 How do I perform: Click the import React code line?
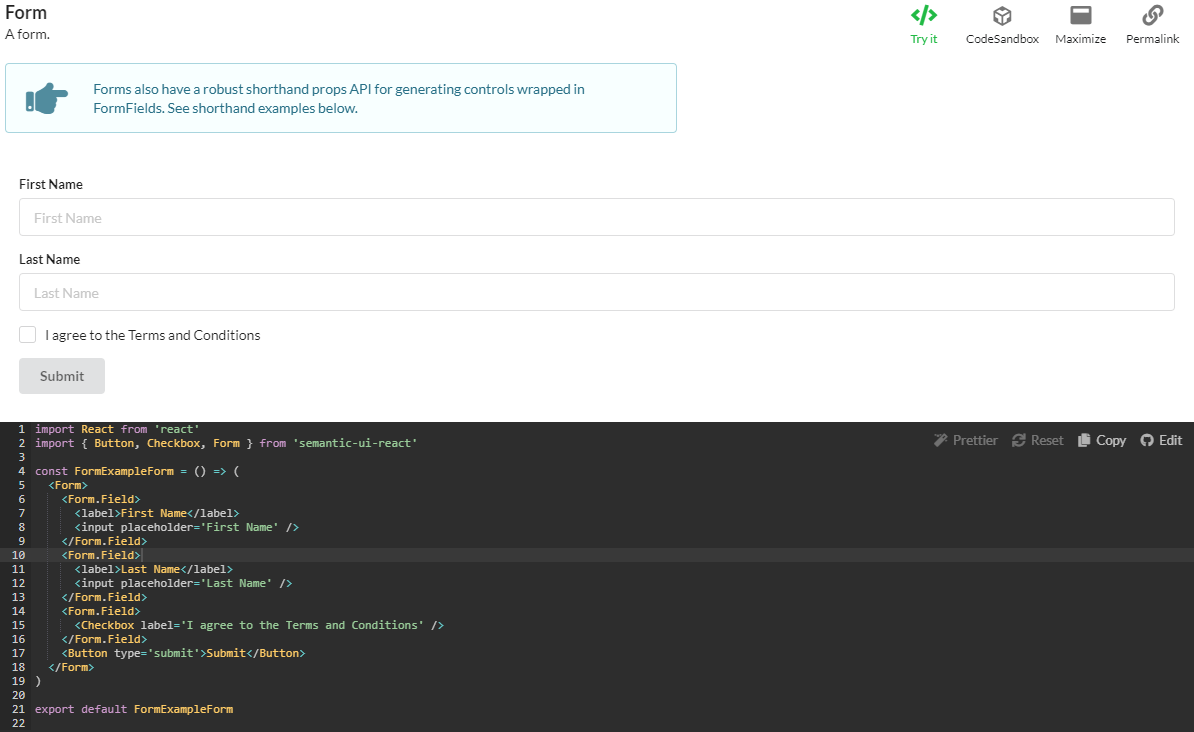point(117,429)
